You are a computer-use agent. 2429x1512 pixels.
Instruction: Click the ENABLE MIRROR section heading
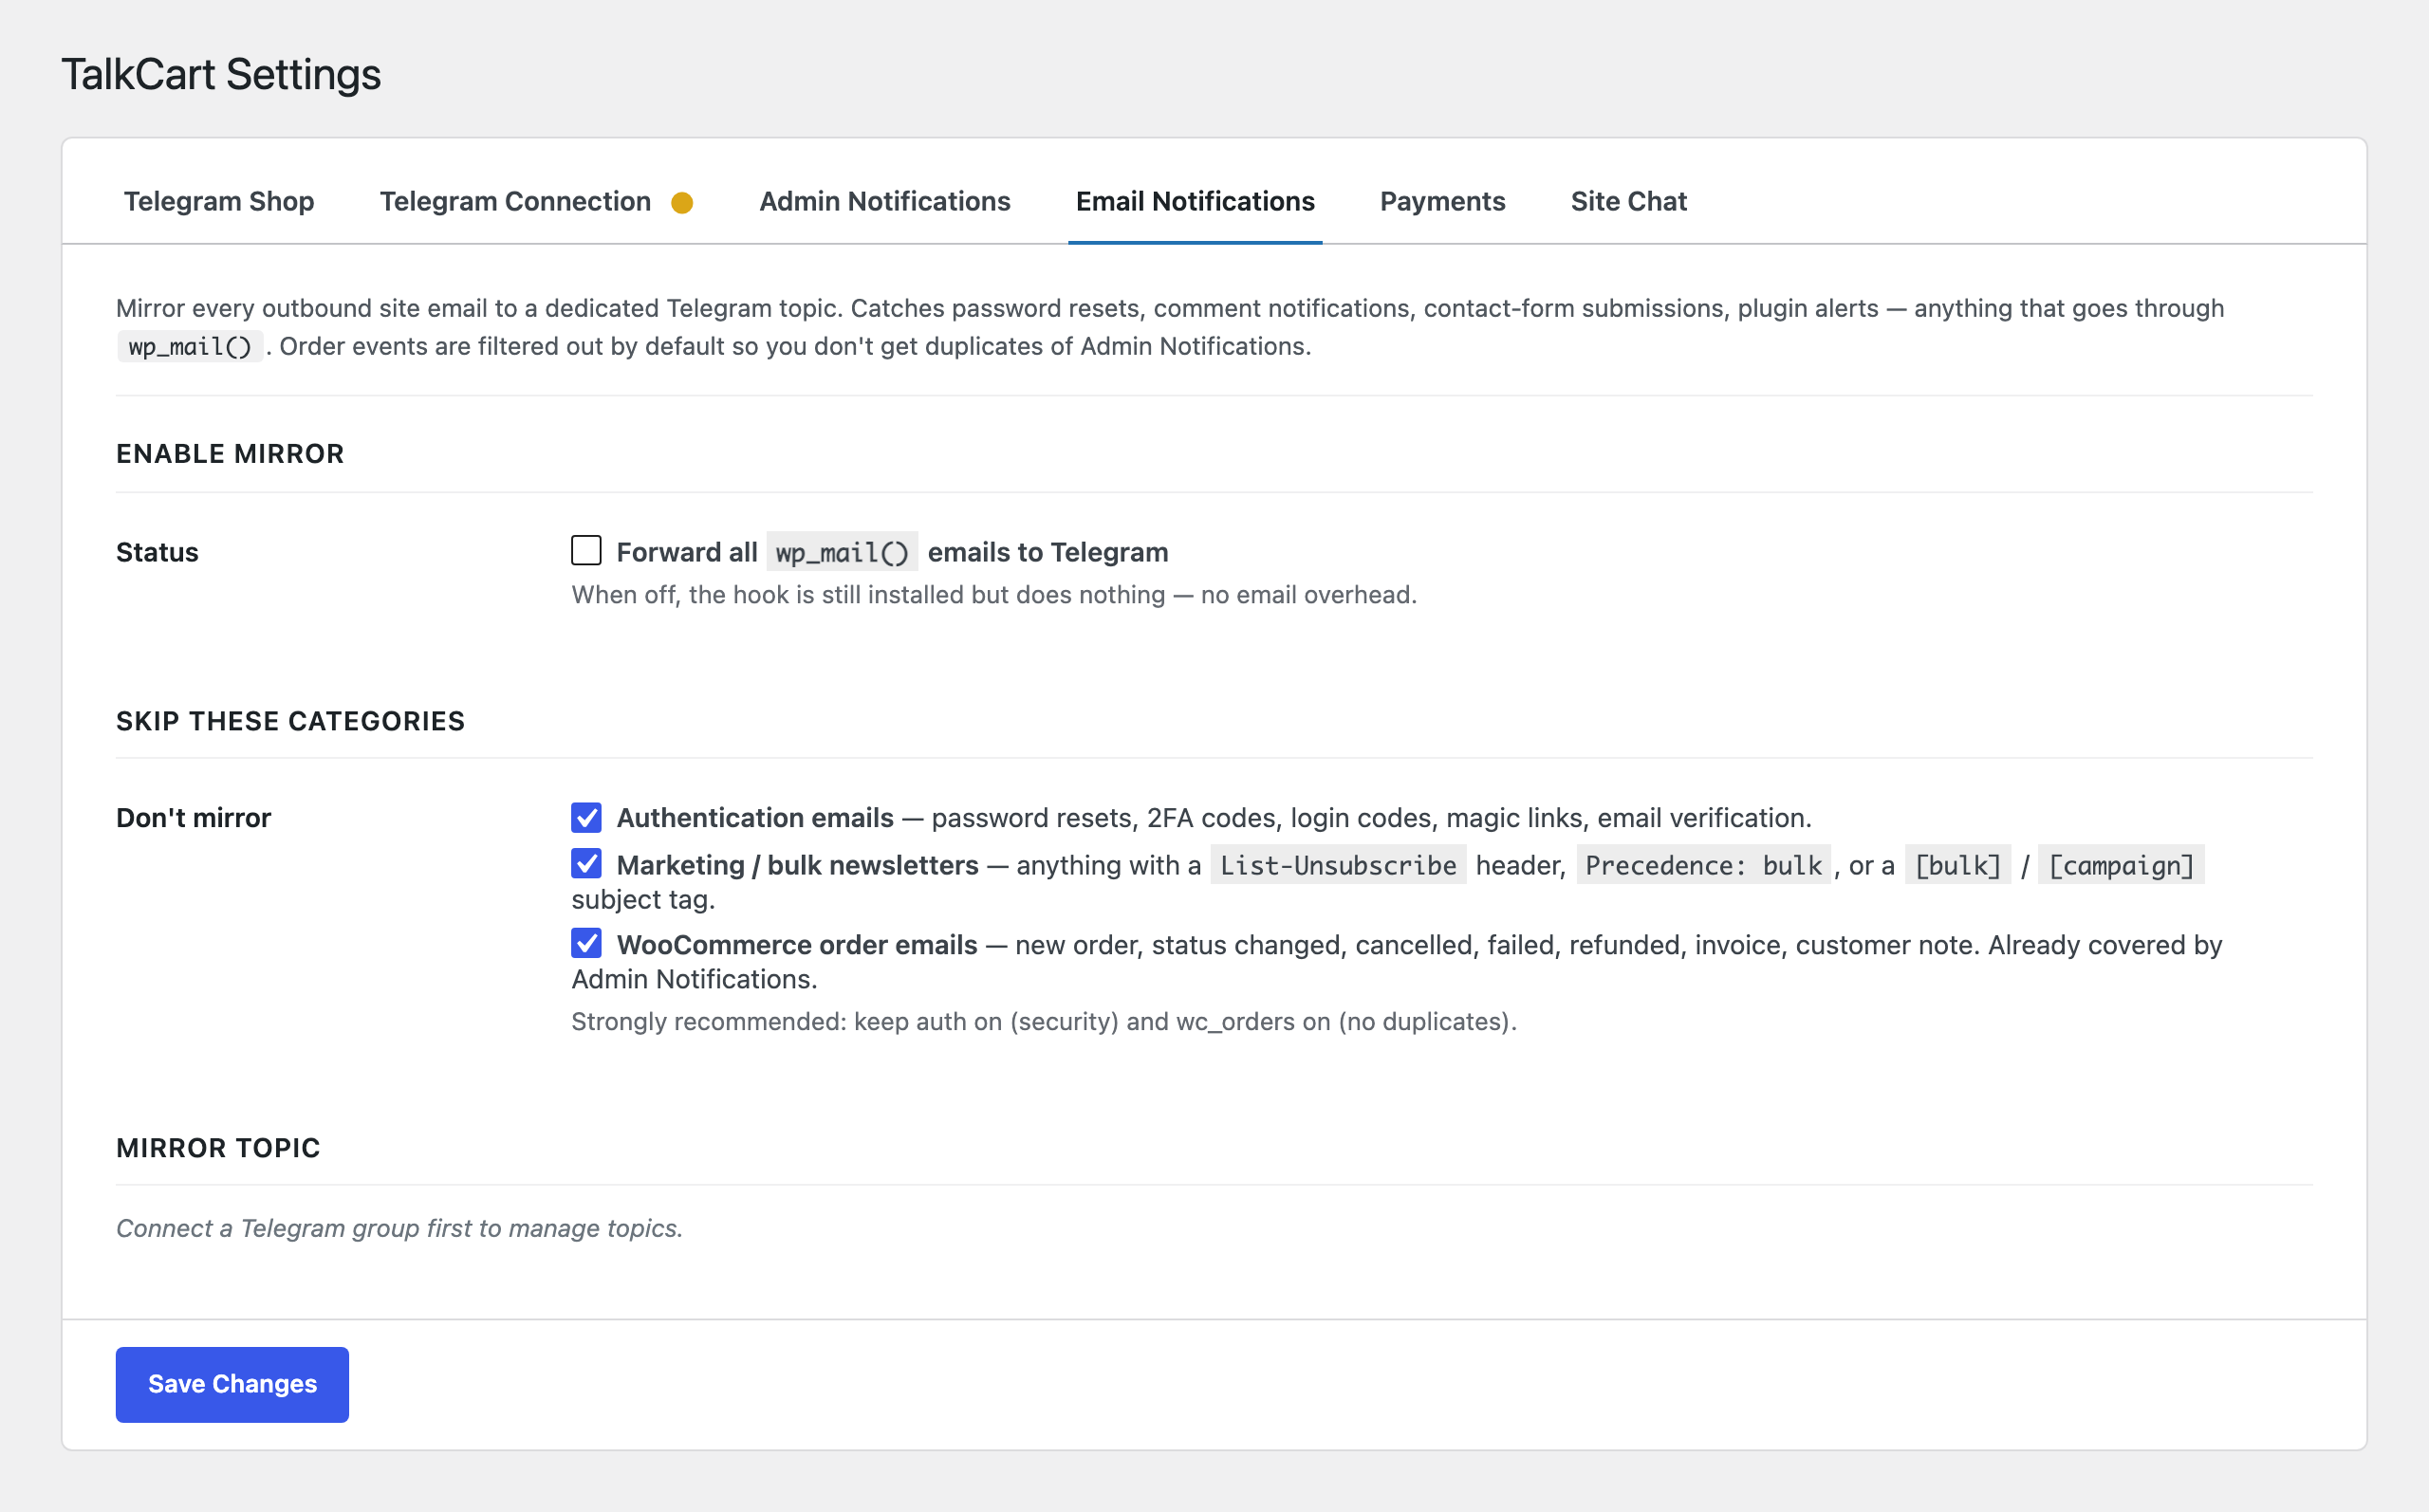point(230,454)
